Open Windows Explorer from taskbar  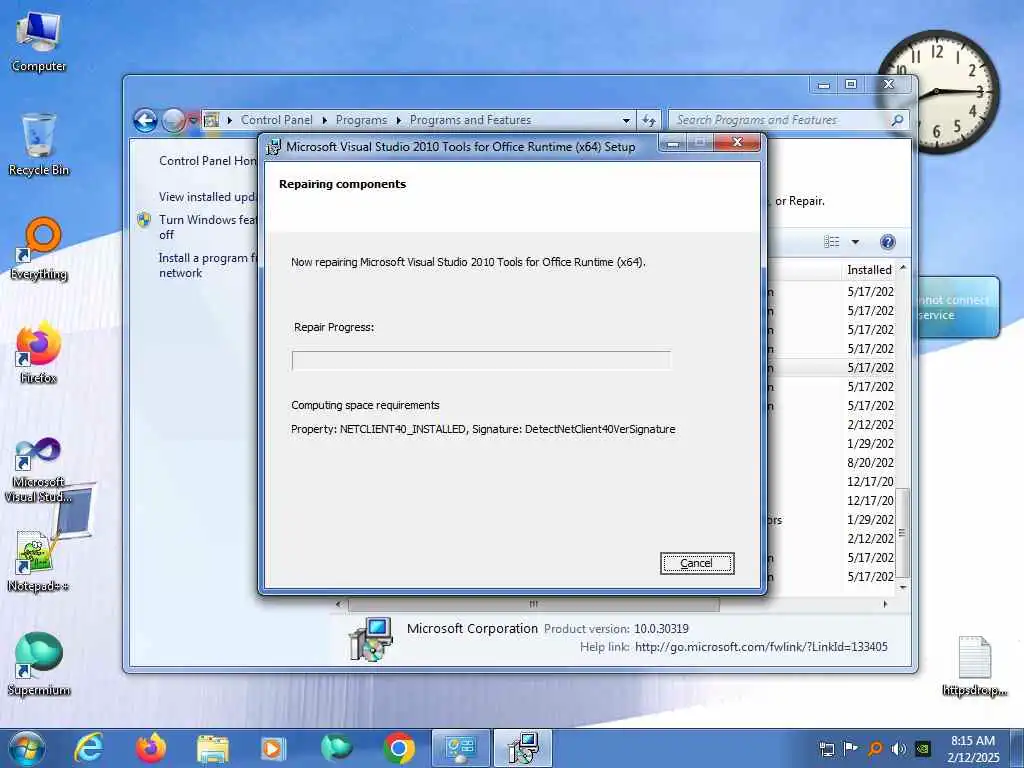(213, 748)
